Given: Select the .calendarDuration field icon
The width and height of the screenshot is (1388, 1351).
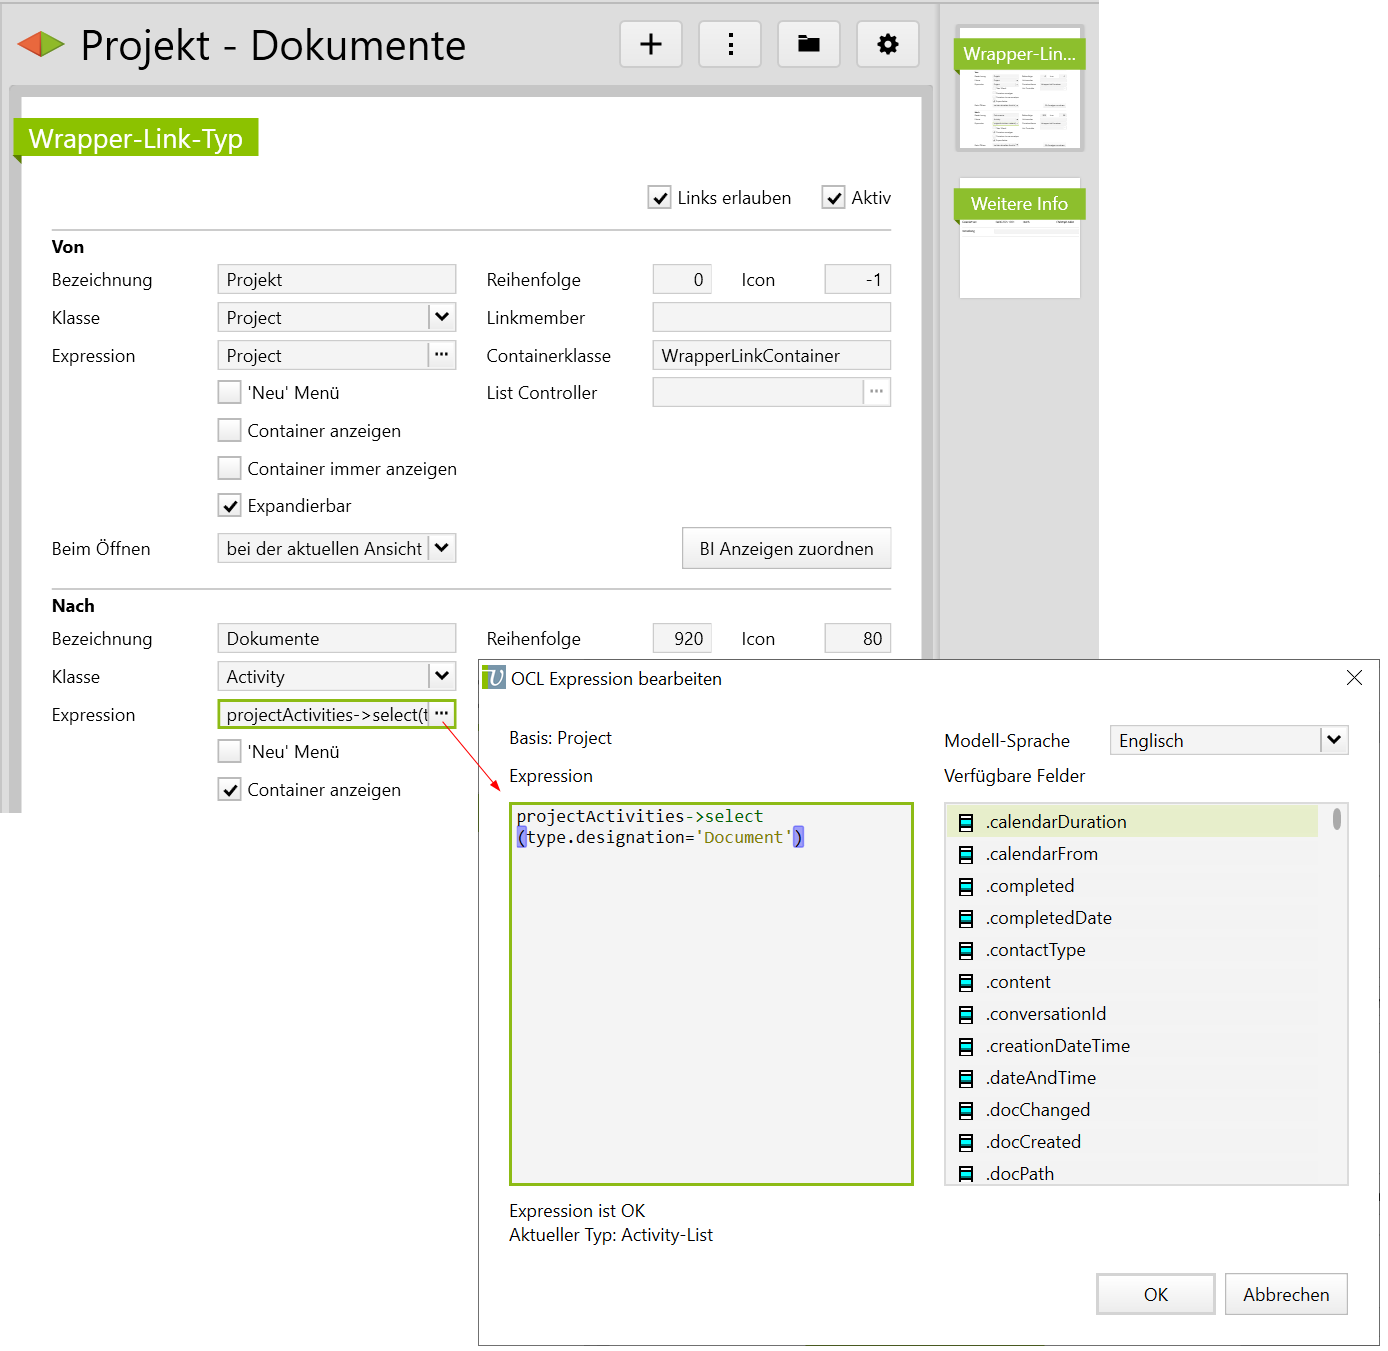Looking at the screenshot, I should pos(966,822).
